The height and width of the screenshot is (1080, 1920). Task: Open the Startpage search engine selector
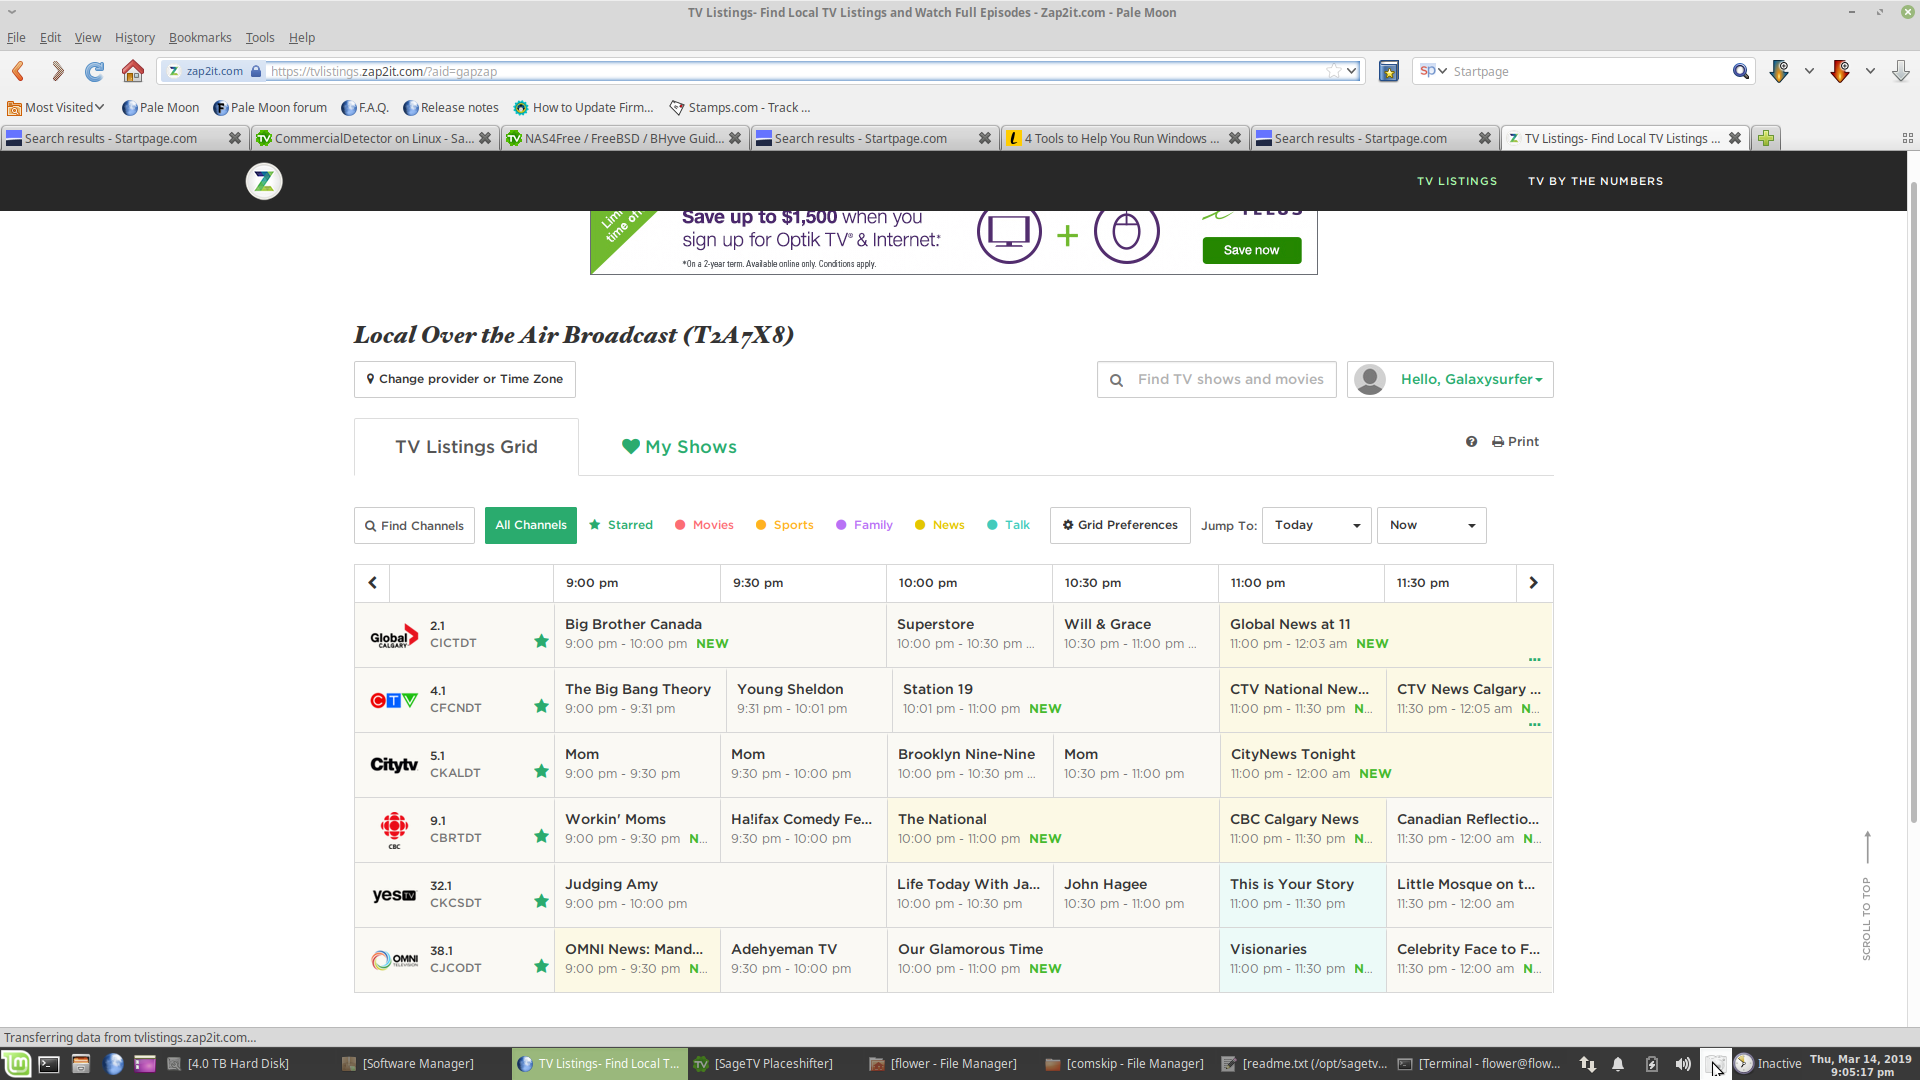pos(1433,71)
